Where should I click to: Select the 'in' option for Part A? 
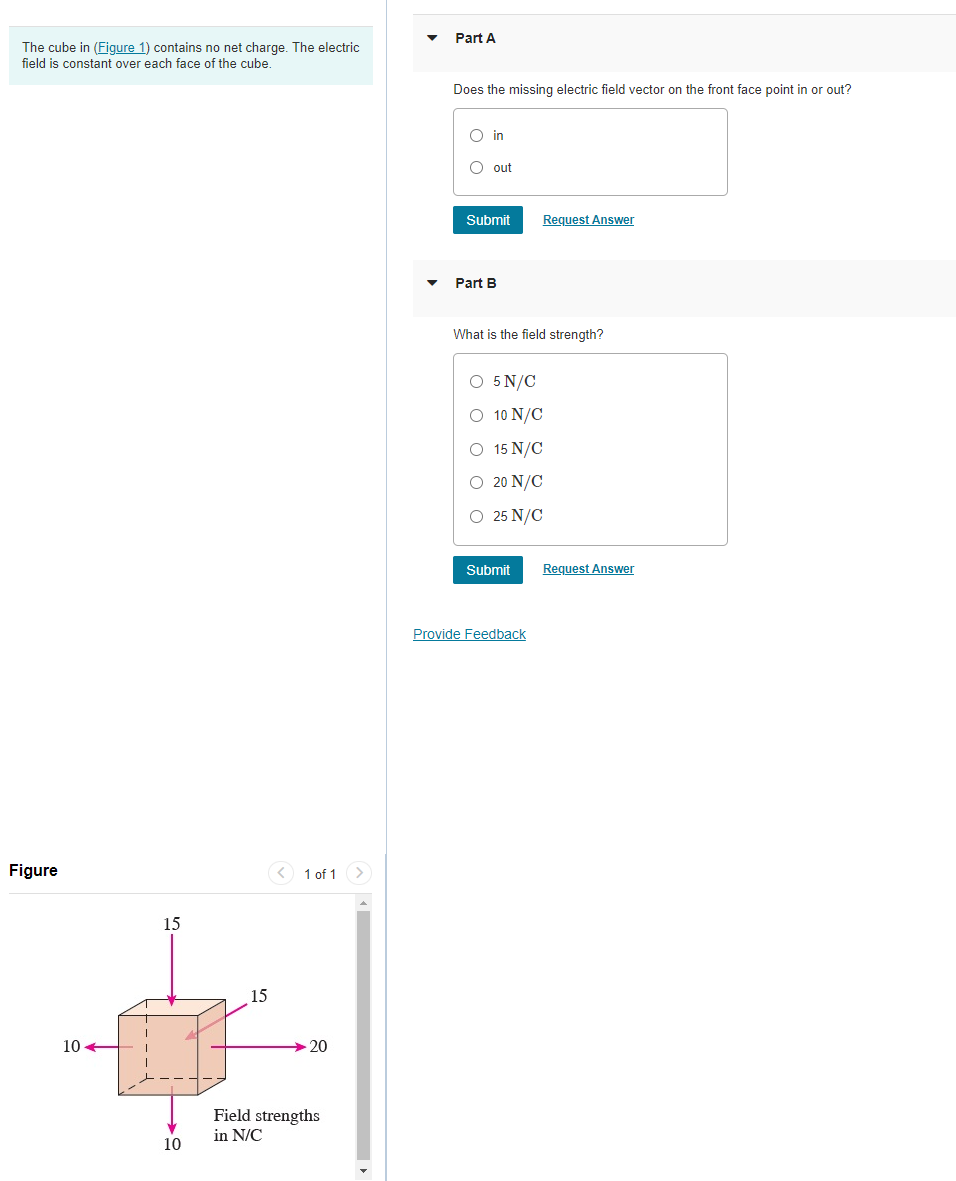point(476,135)
